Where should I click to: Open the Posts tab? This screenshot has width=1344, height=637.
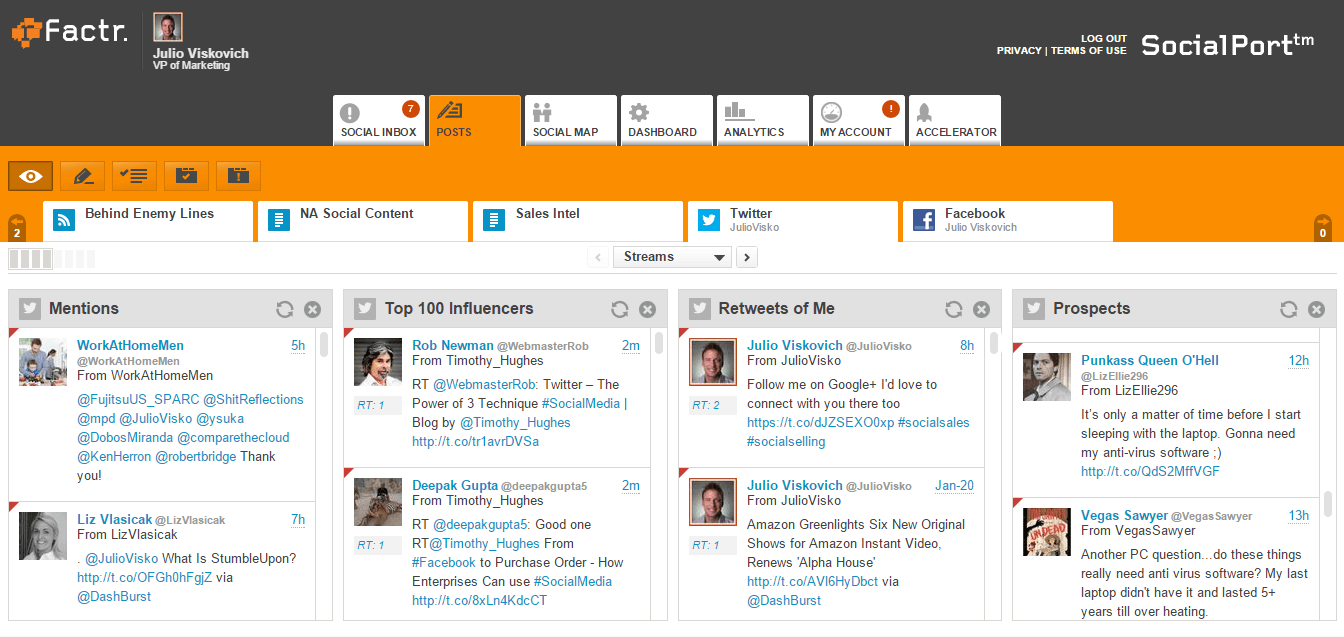click(x=475, y=120)
